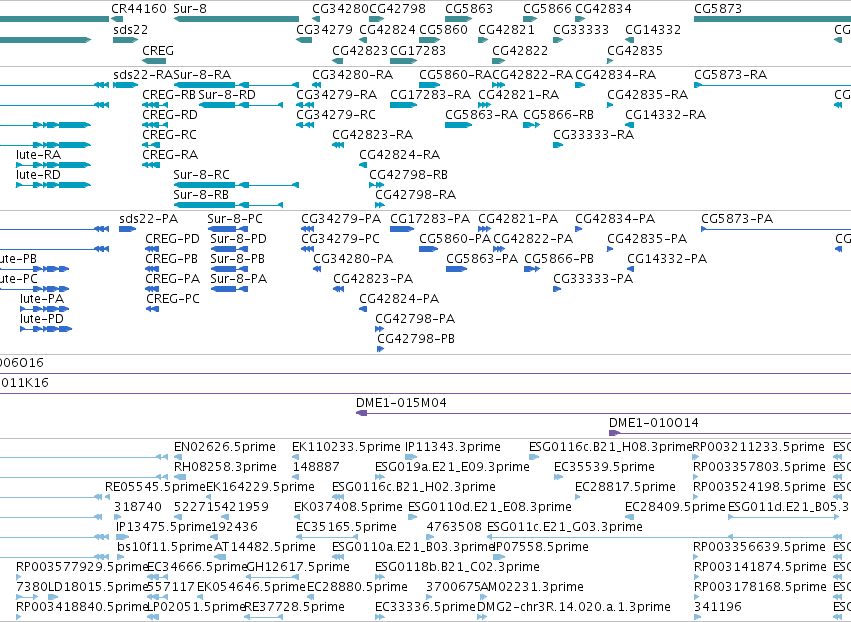Select the CG42823-RA transcript label

pyautogui.click(x=372, y=134)
